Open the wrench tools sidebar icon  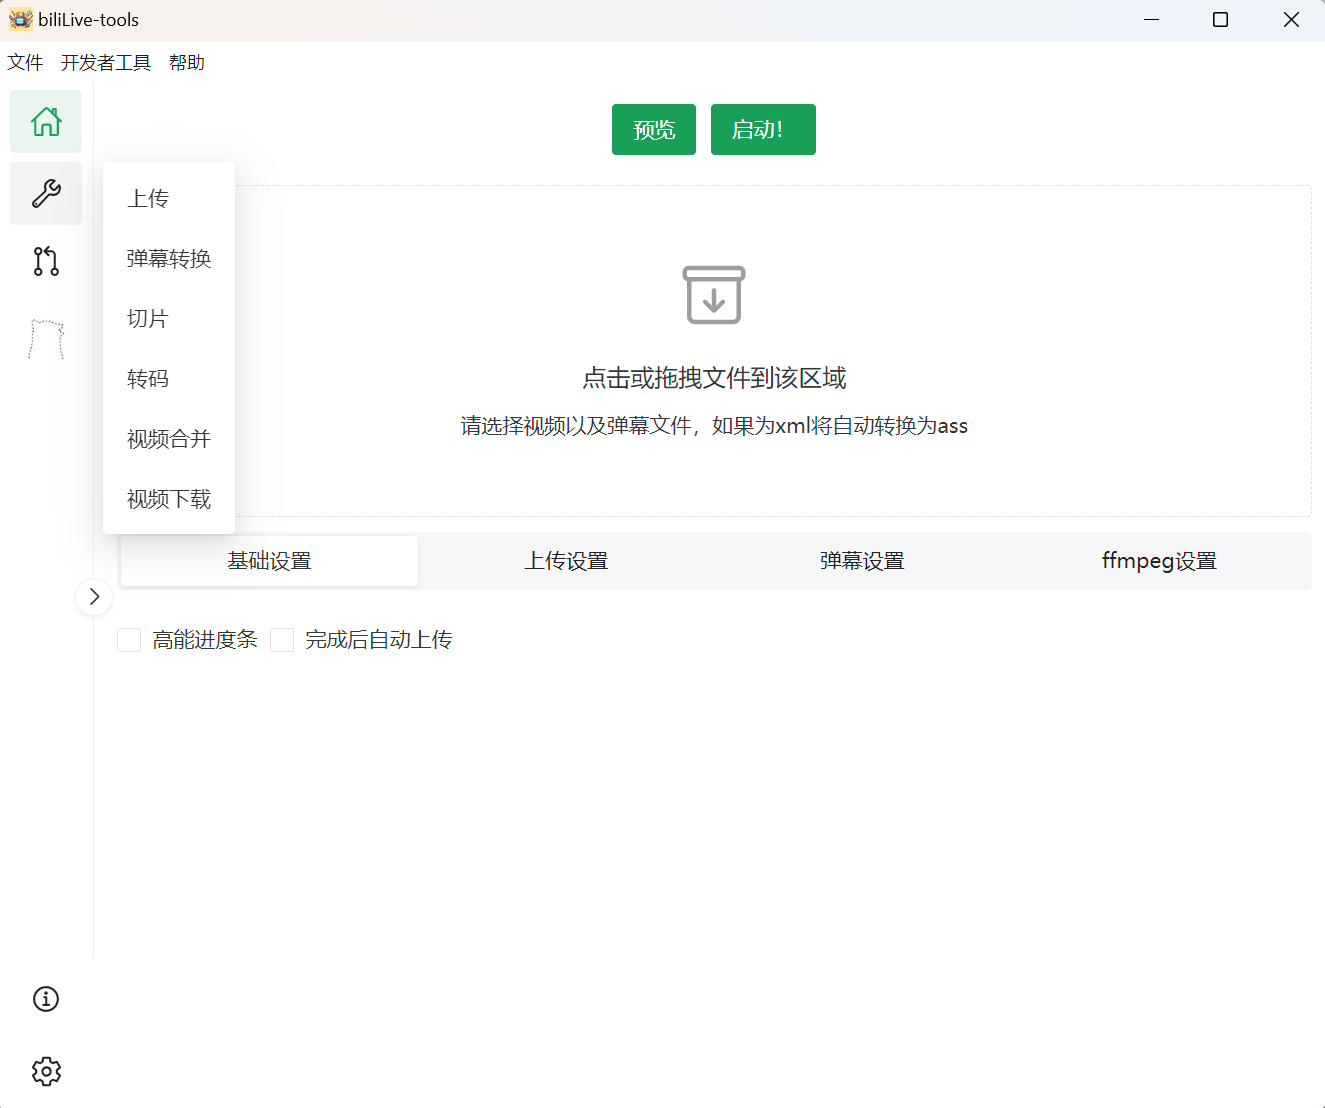point(46,193)
